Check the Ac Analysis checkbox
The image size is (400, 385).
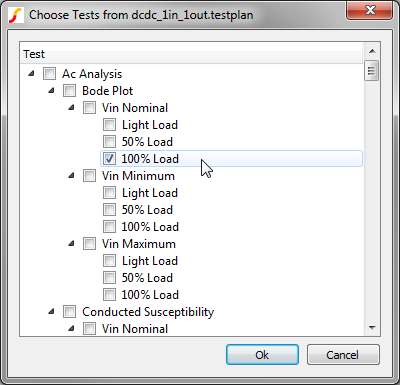click(49, 74)
